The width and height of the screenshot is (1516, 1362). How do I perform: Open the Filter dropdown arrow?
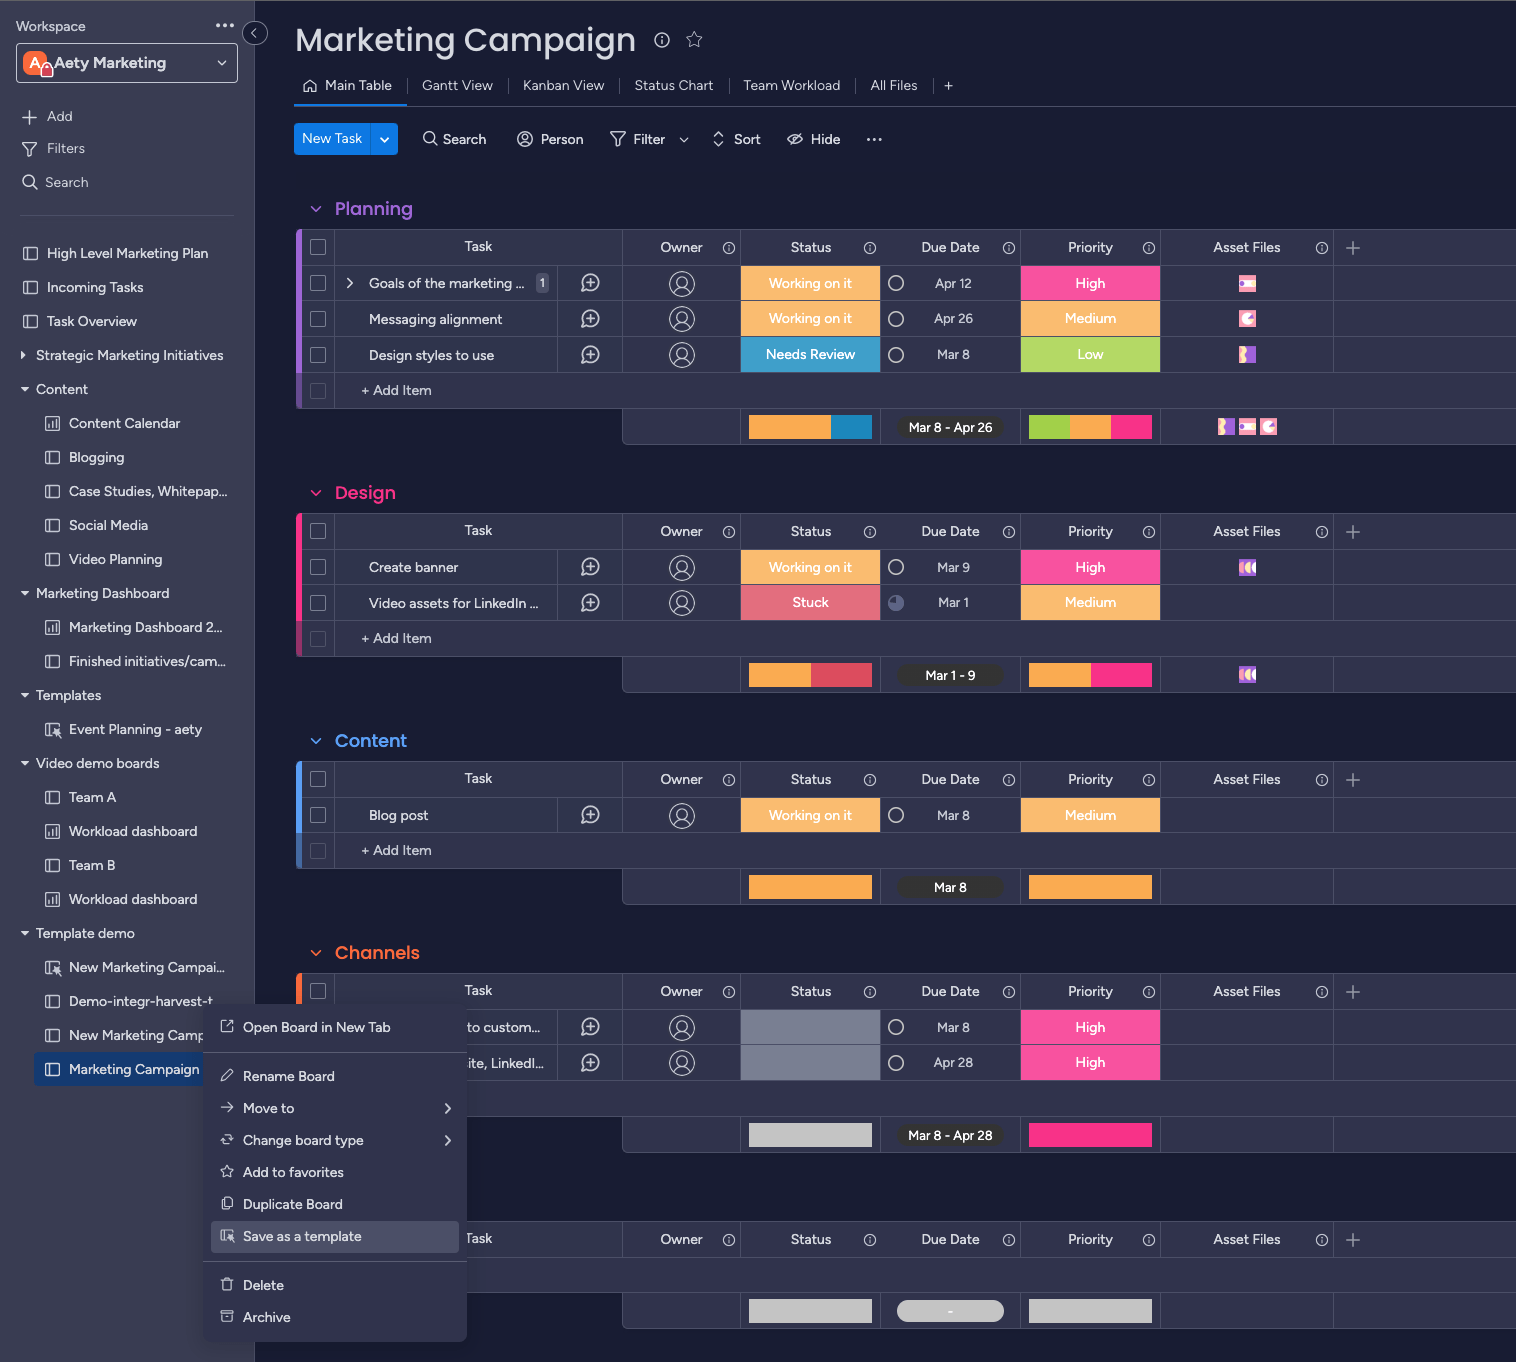(684, 140)
